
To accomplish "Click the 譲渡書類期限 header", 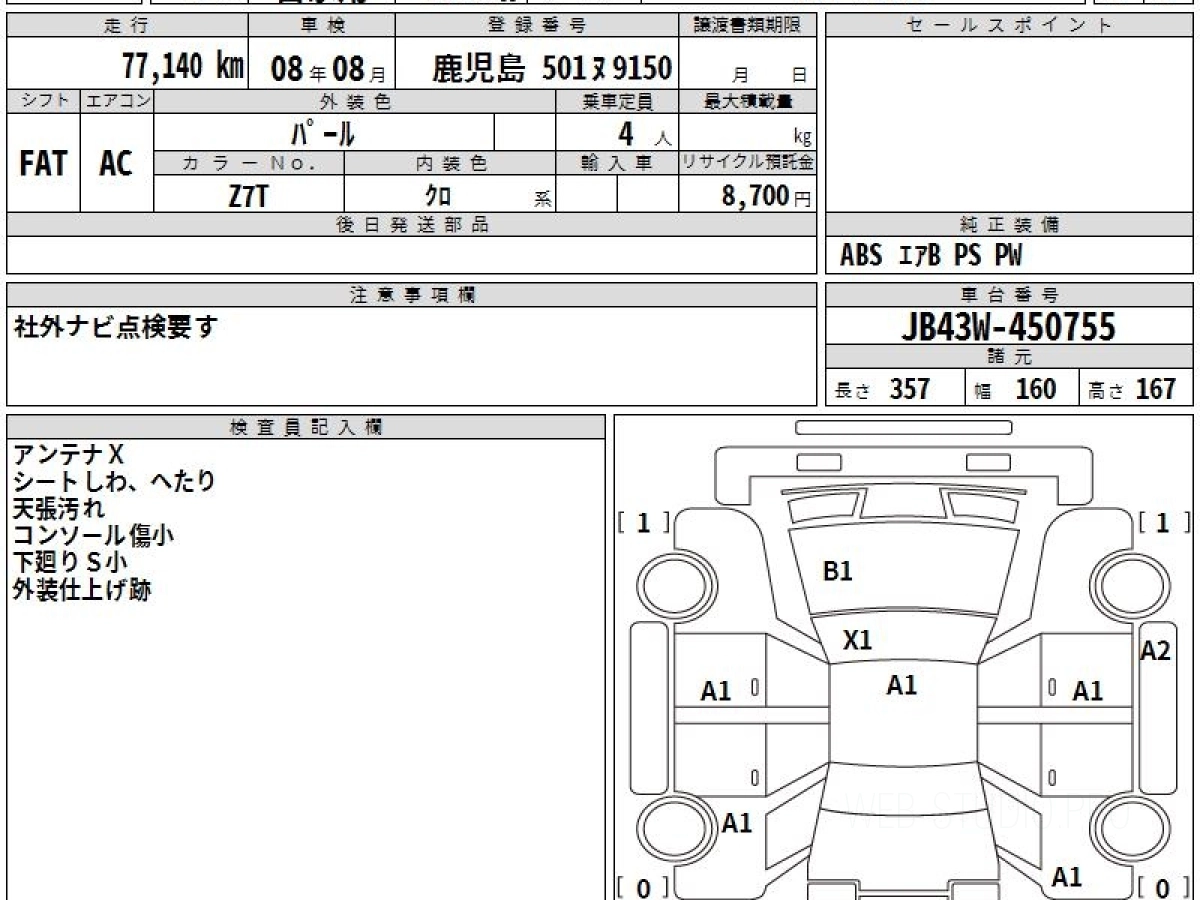I will 748,26.
